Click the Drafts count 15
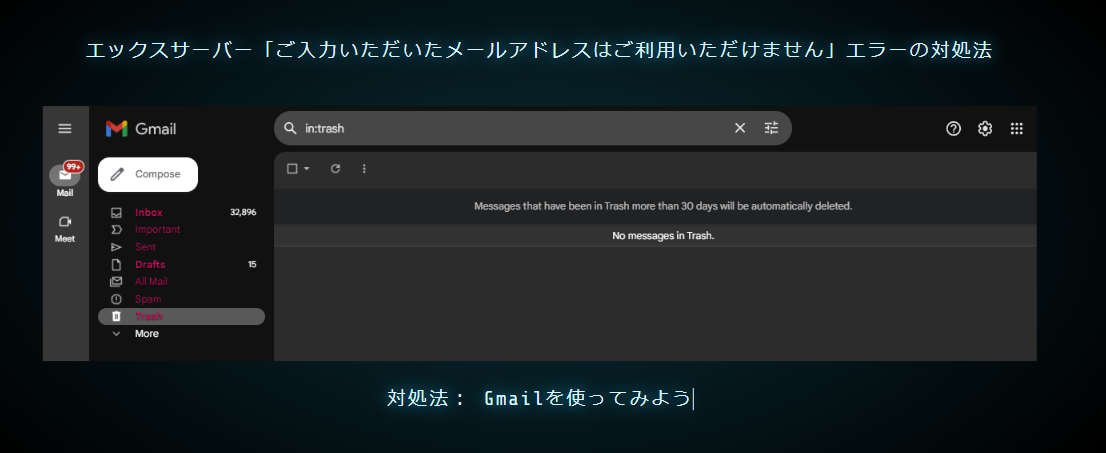Viewport: 1106px width, 453px height. click(x=252, y=265)
